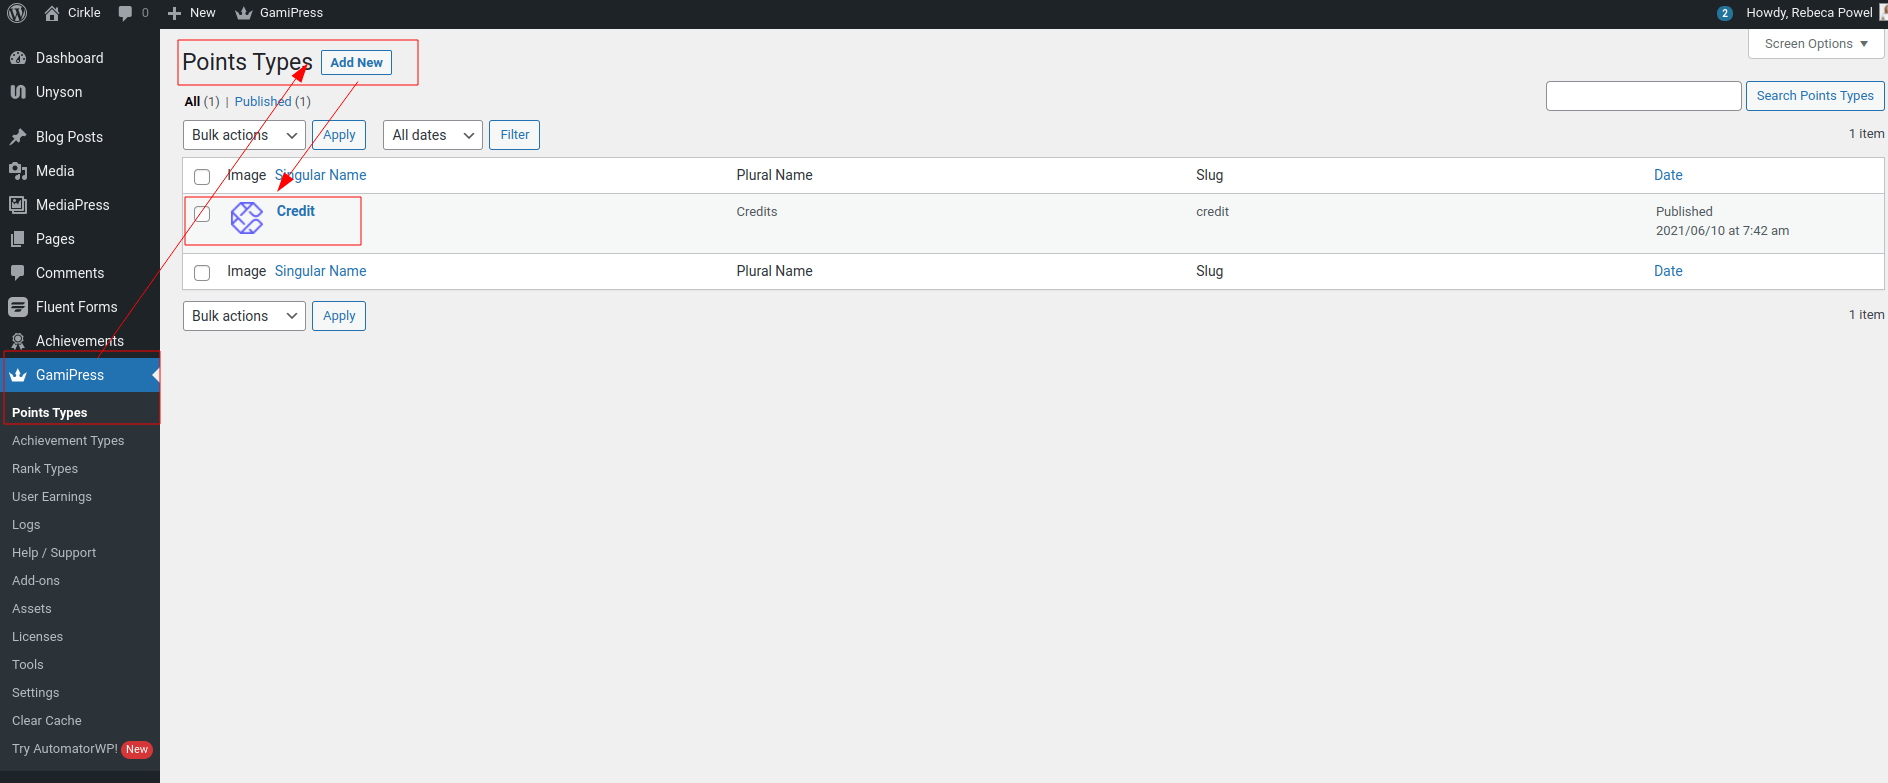Click the Achievements award icon

click(x=18, y=341)
